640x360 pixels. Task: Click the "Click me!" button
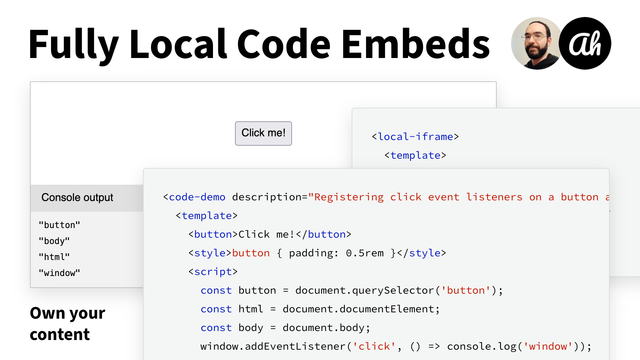(263, 133)
